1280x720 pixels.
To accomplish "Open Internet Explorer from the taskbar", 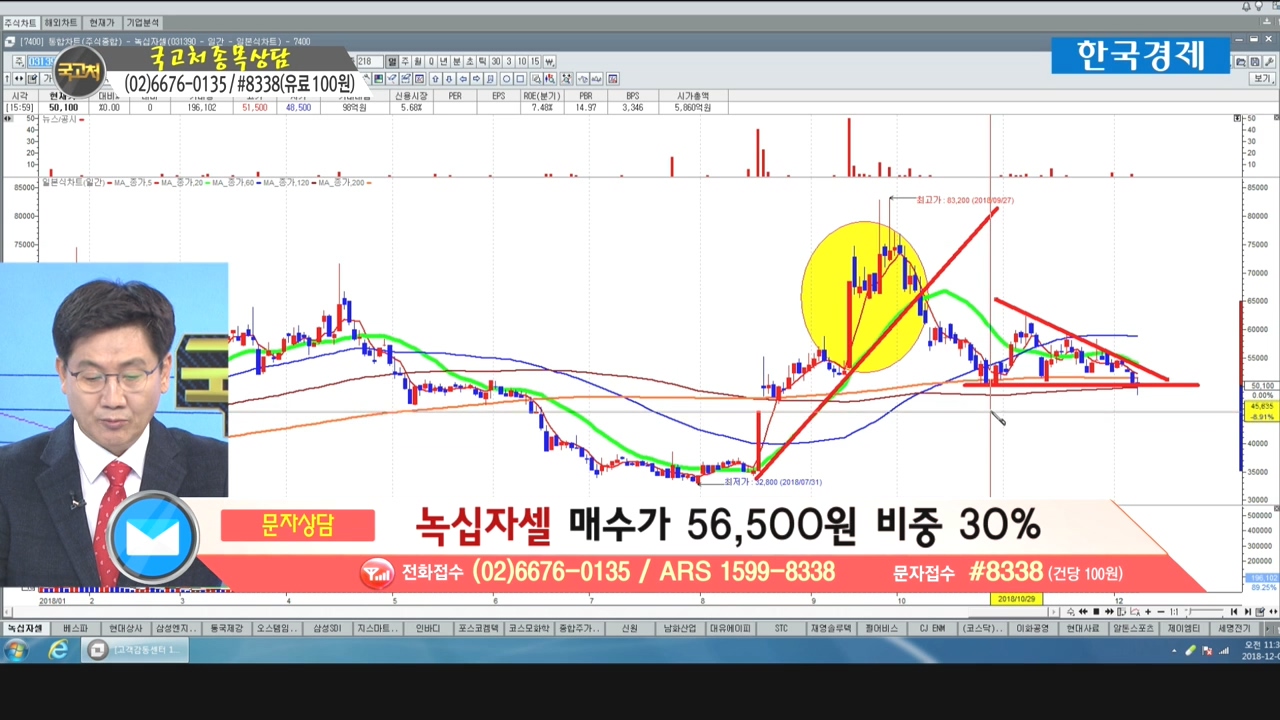I will 59,650.
